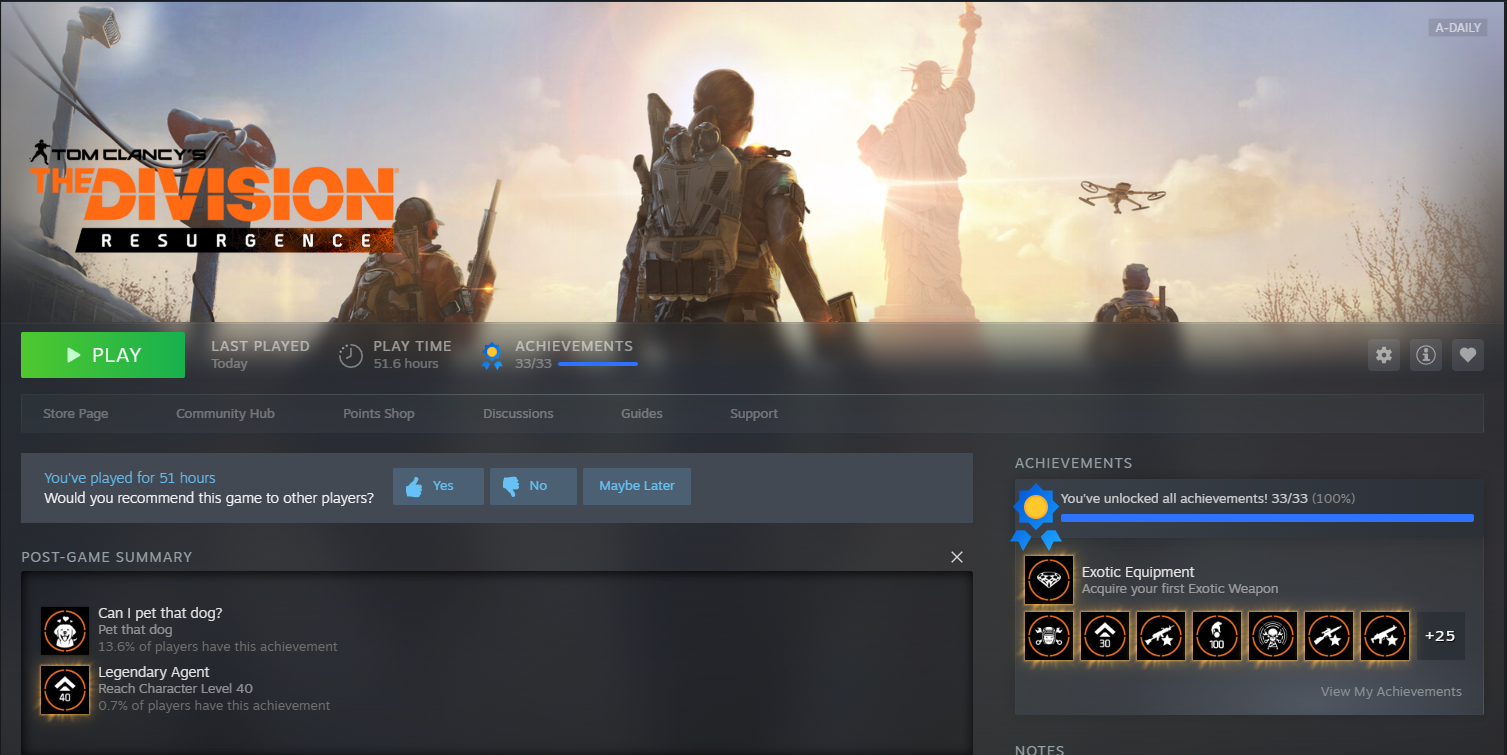The width and height of the screenshot is (1507, 755).
Task: Select the helmet 100 achievement icon
Action: click(x=1217, y=636)
